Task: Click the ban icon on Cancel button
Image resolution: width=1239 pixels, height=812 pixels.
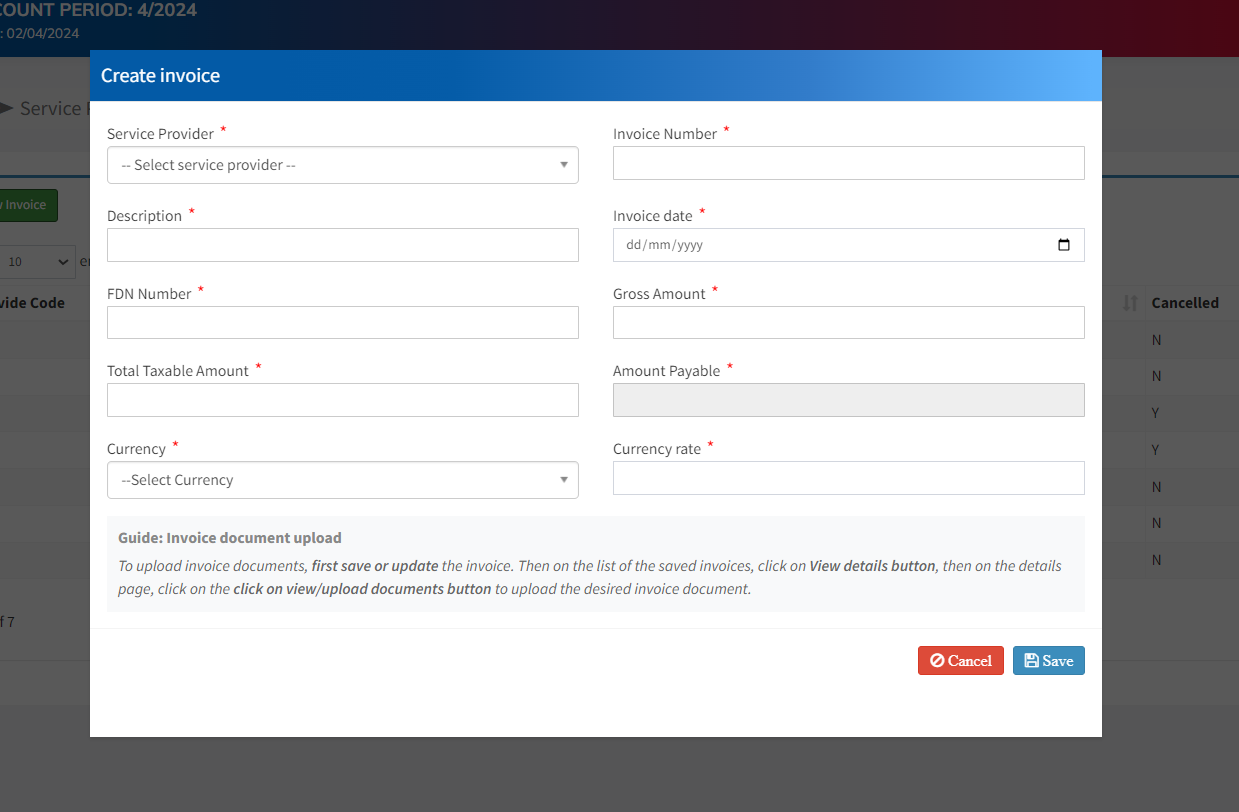Action: tap(937, 661)
